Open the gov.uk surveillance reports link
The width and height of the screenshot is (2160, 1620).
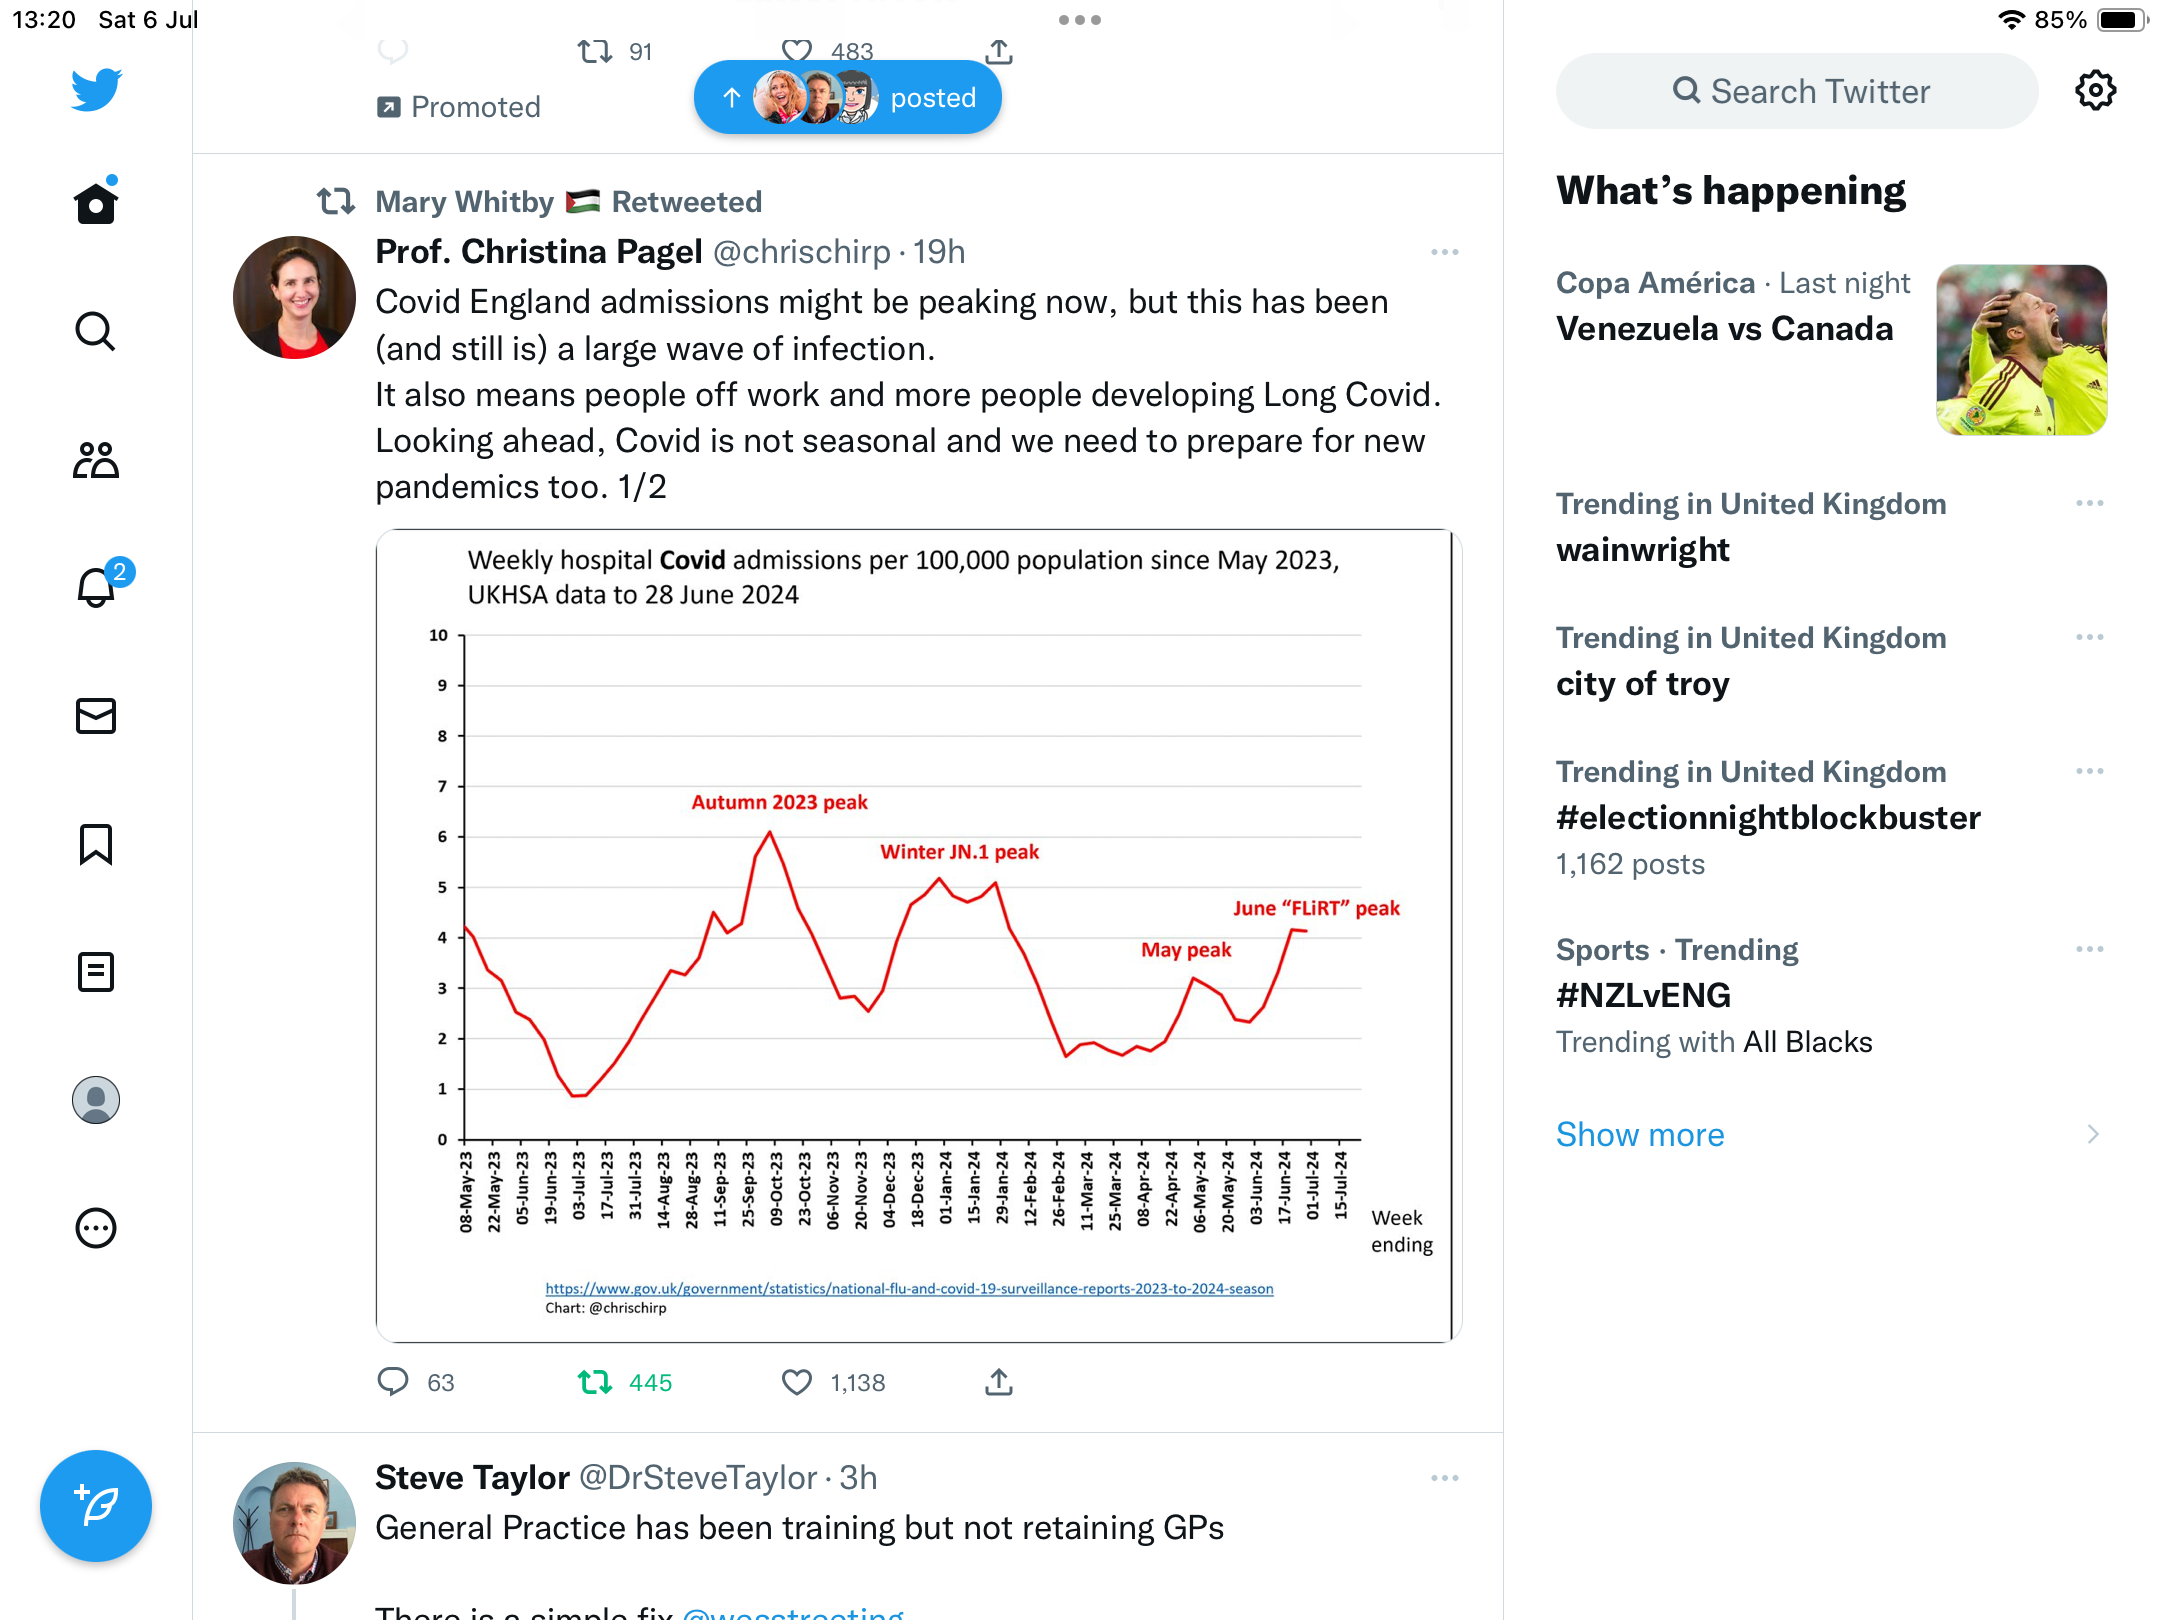[909, 1289]
